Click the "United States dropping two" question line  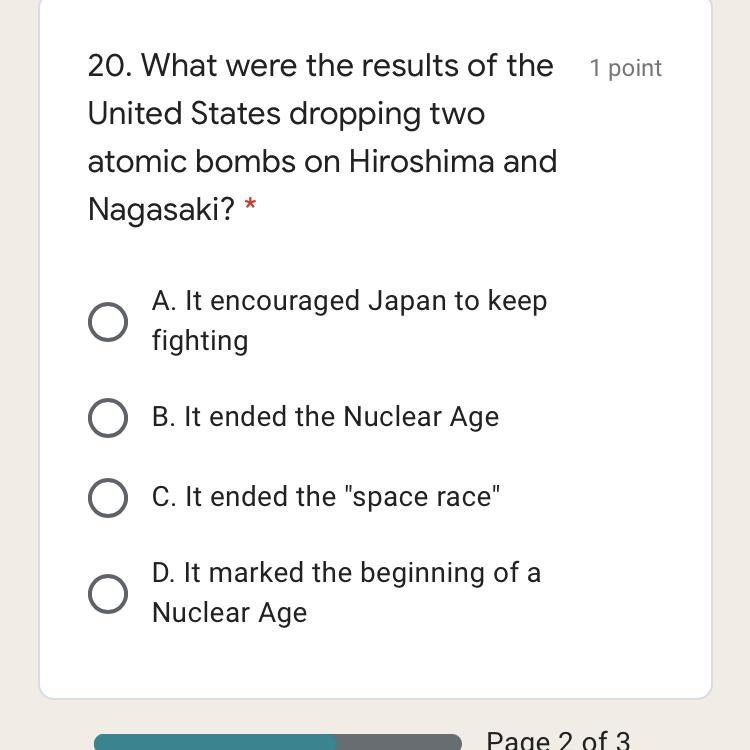286,113
